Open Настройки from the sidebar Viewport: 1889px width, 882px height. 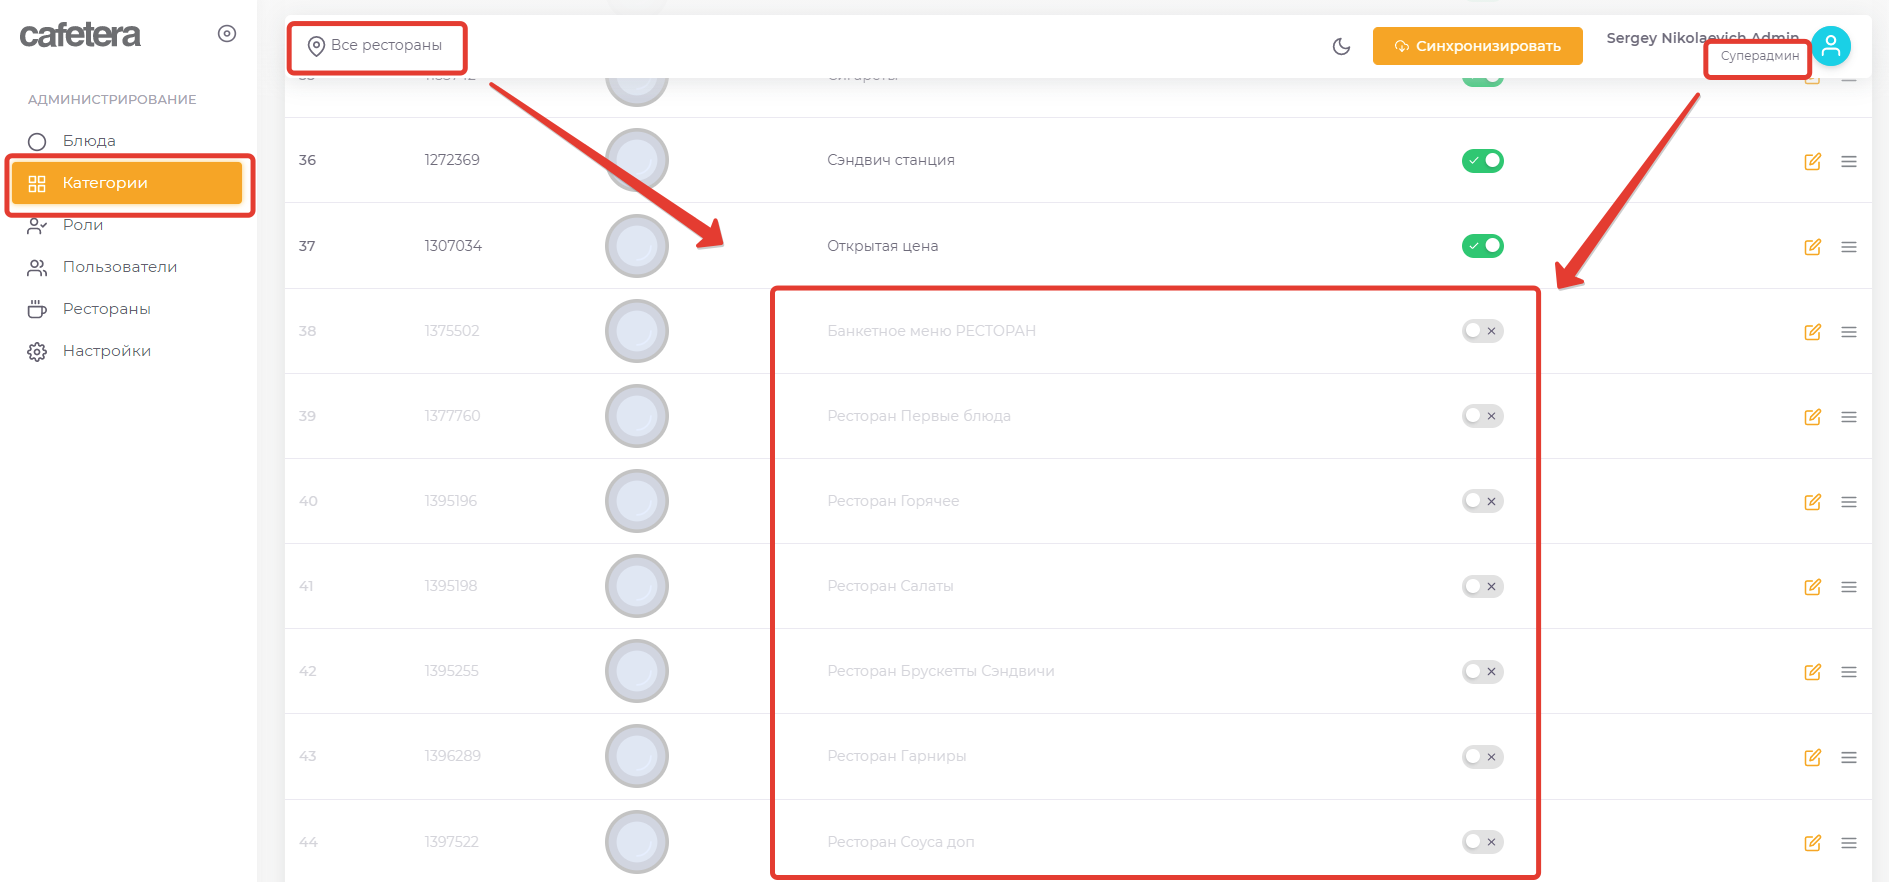pos(106,351)
